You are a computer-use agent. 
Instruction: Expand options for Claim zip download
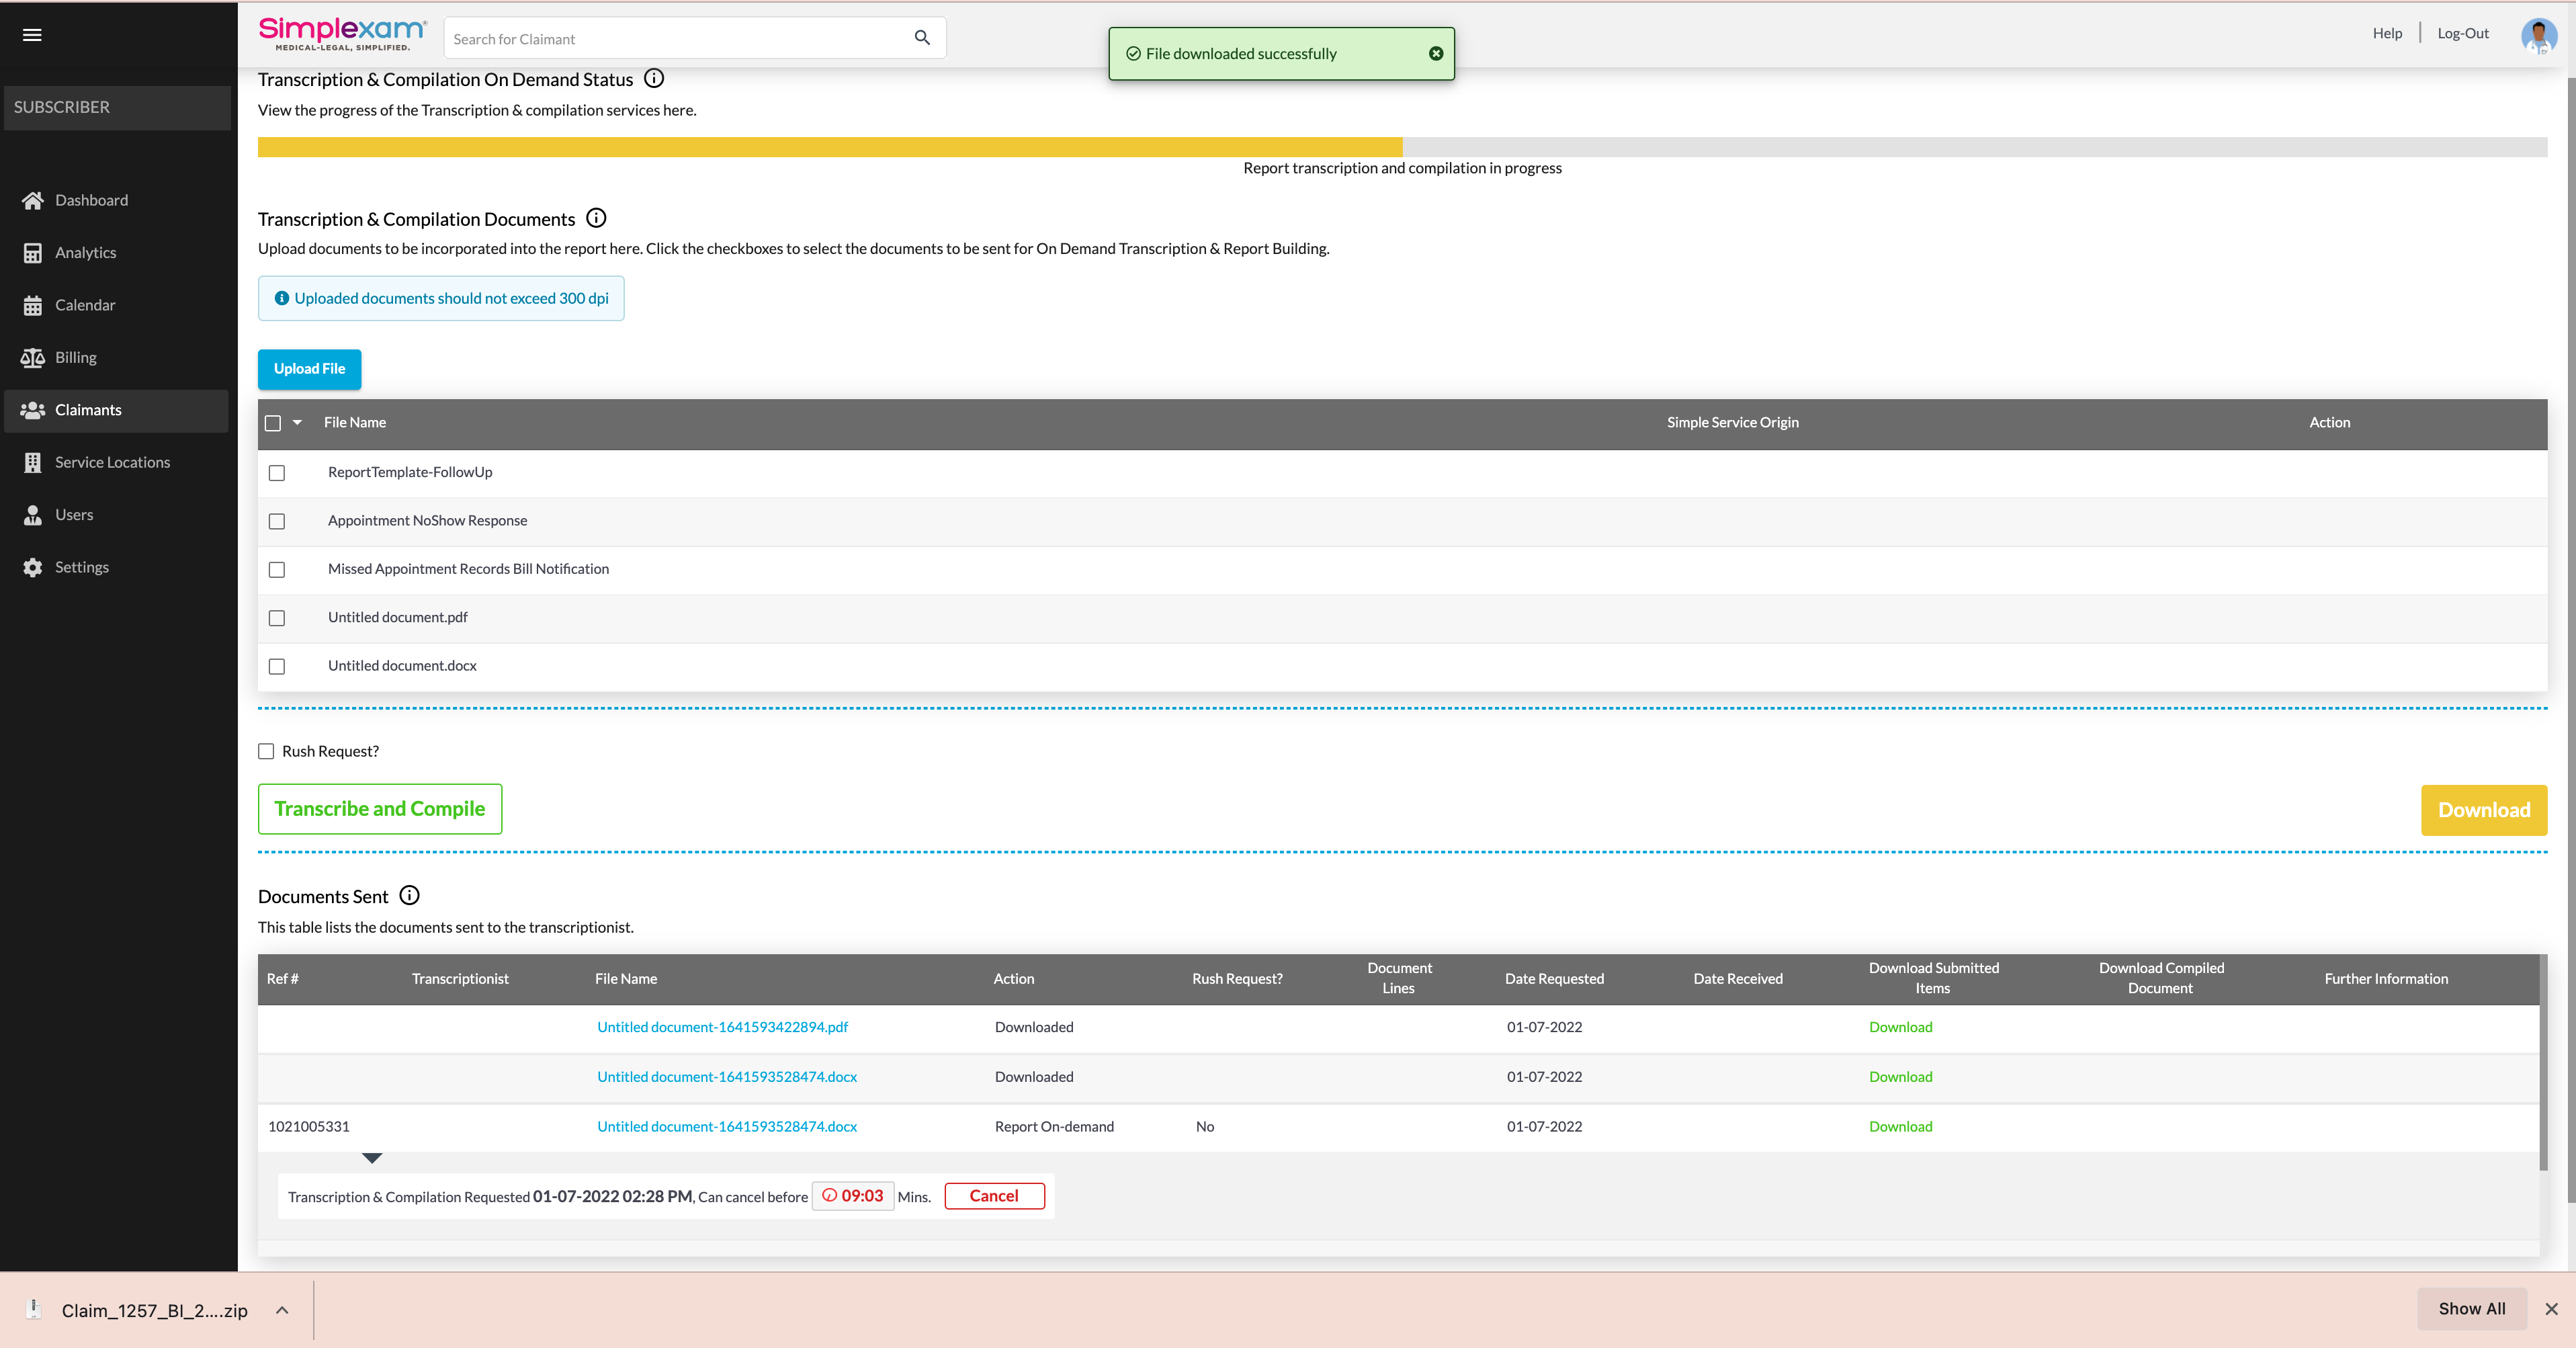click(x=282, y=1310)
